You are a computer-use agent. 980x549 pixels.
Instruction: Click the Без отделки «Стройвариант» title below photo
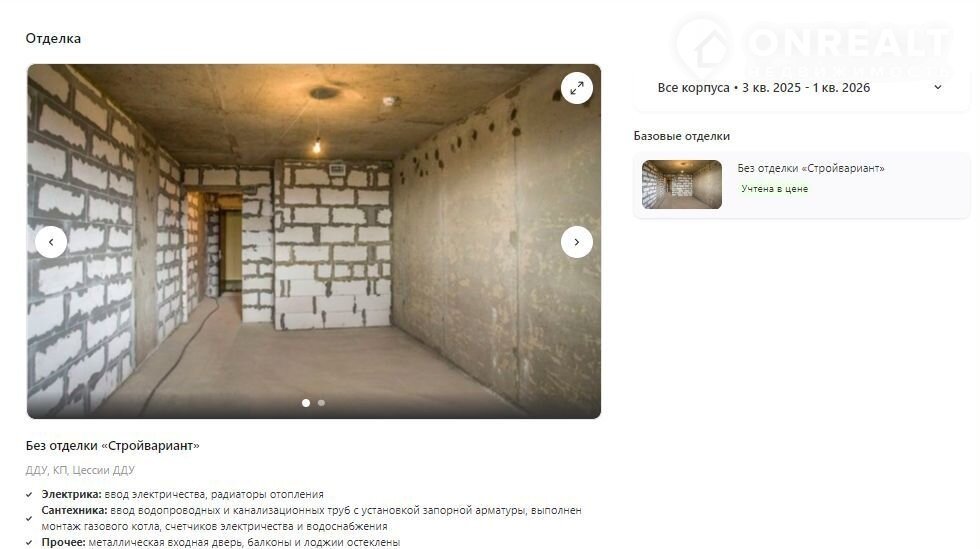(112, 446)
